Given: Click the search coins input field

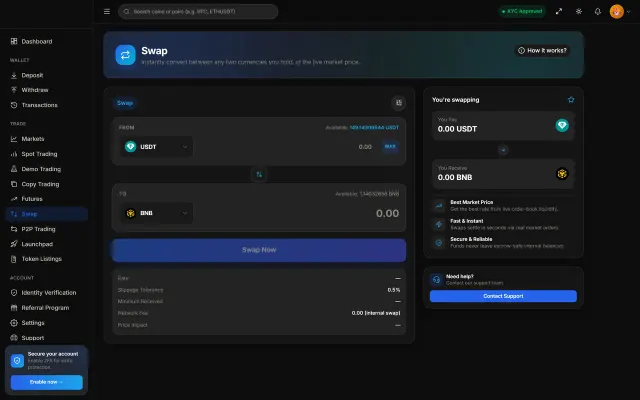Looking at the screenshot, I should [x=198, y=11].
